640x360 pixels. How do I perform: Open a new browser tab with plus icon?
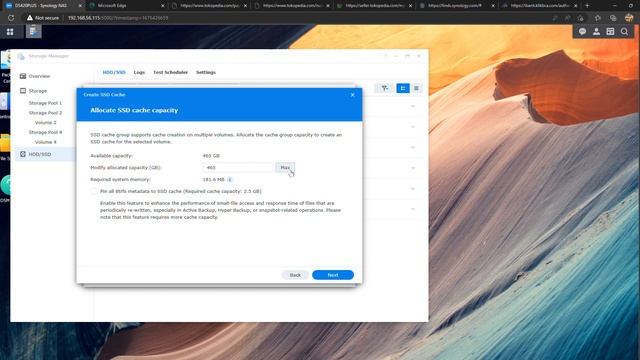587,6
